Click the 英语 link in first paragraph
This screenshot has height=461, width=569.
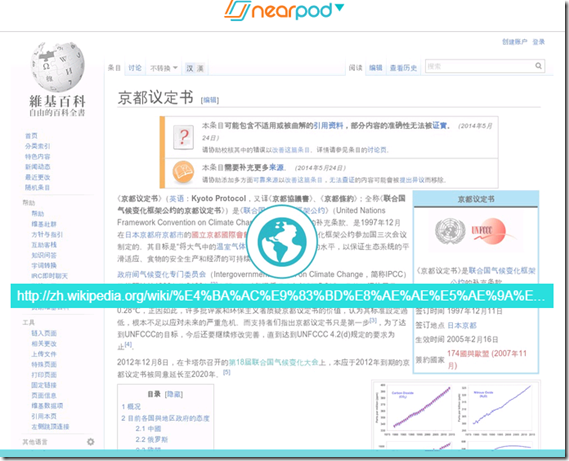click(x=177, y=199)
